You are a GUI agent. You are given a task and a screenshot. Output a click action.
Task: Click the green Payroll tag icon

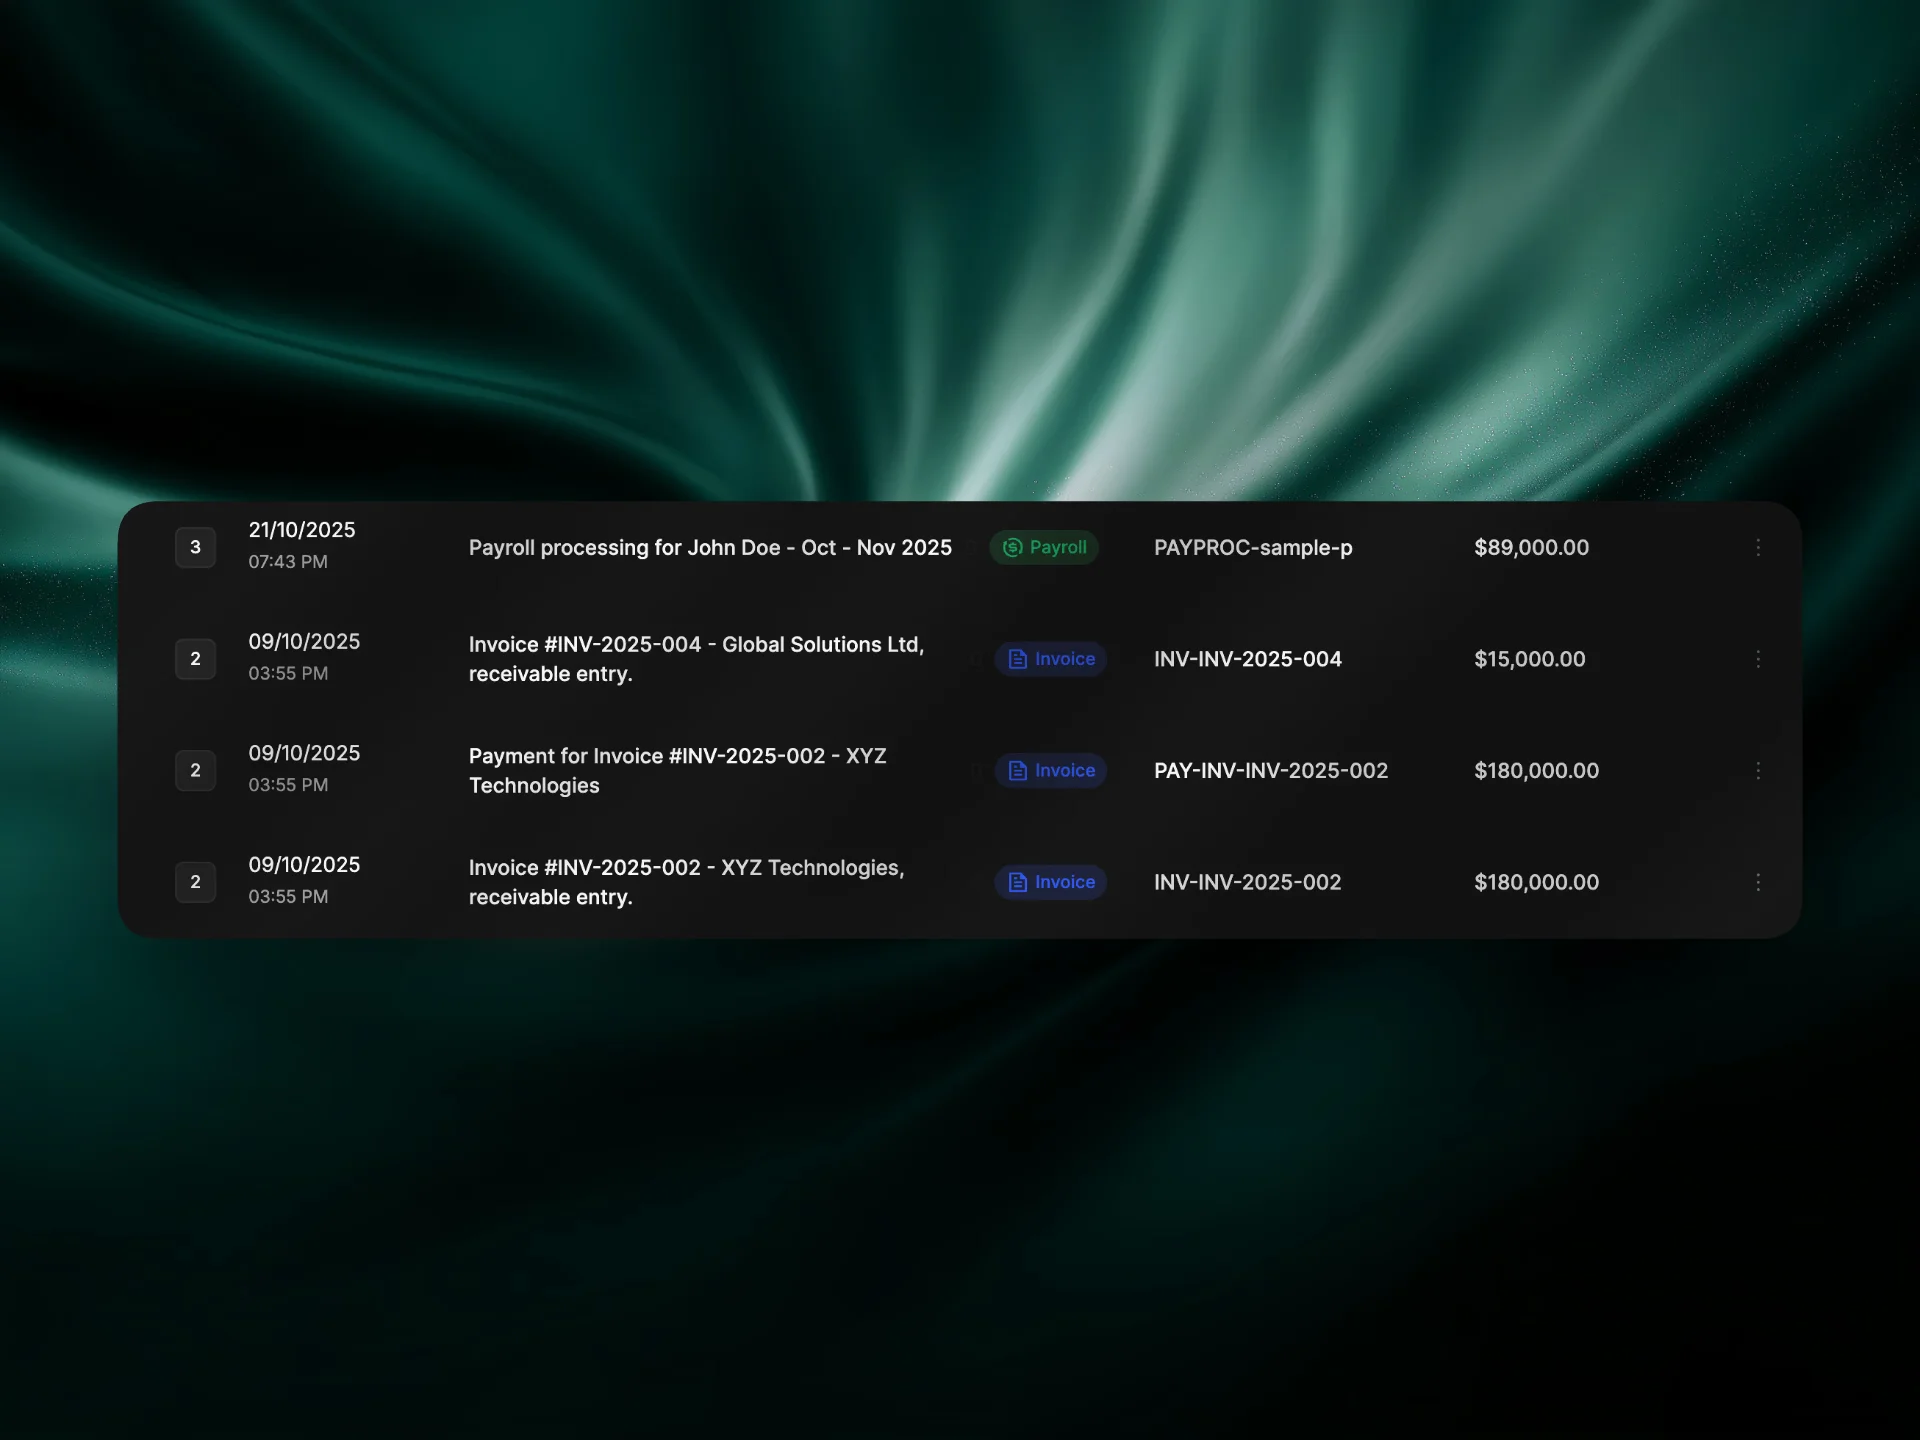pyautogui.click(x=1013, y=547)
